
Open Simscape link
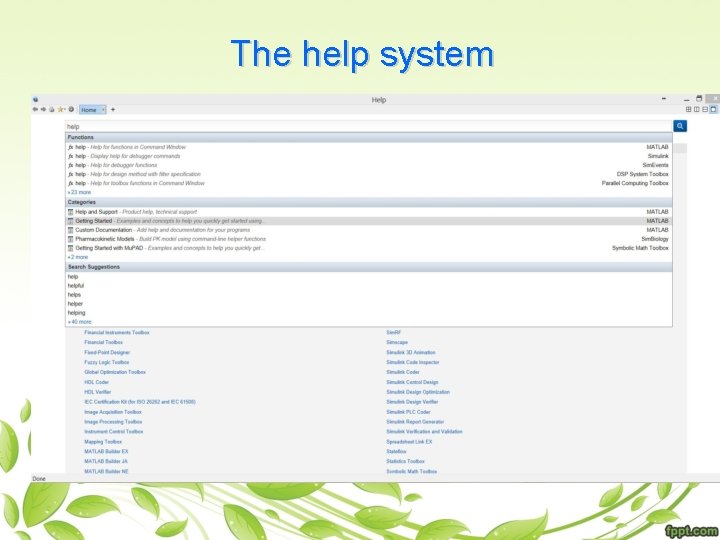(x=397, y=343)
